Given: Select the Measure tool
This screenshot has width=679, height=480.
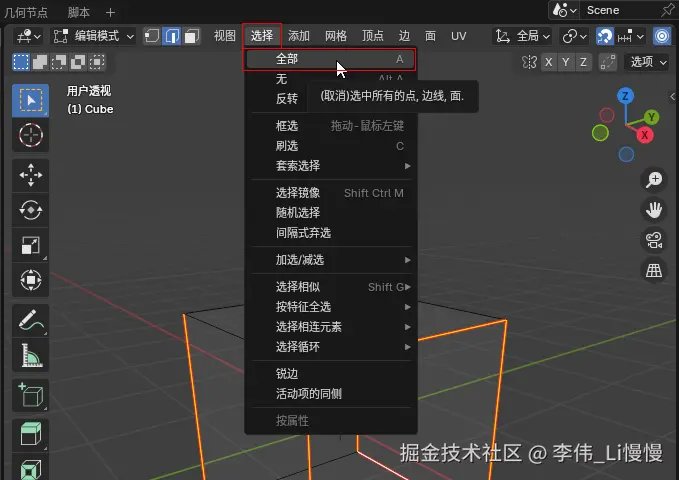Looking at the screenshot, I should pos(30,355).
